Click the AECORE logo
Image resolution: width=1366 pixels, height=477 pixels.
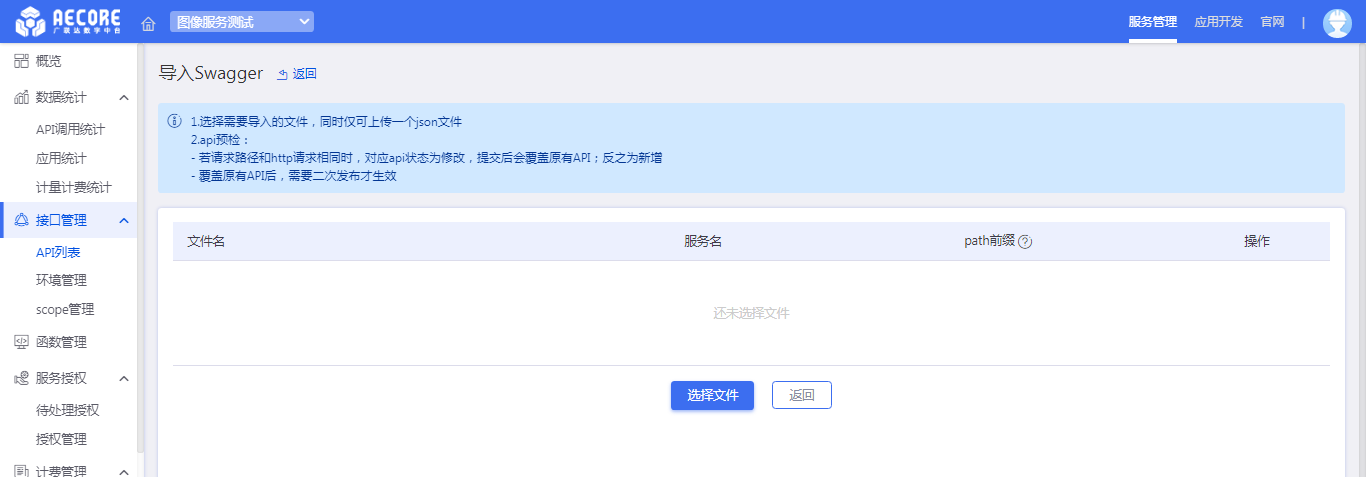click(x=68, y=21)
